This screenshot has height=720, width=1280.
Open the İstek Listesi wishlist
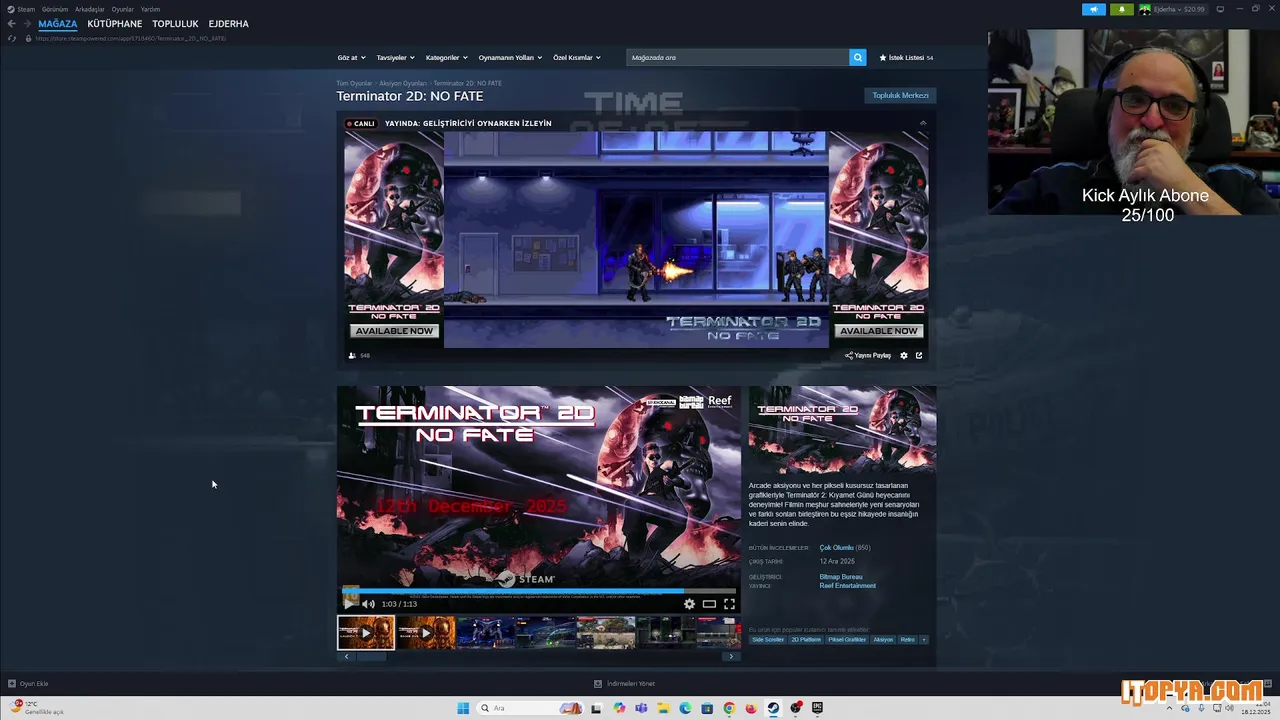[x=906, y=58]
